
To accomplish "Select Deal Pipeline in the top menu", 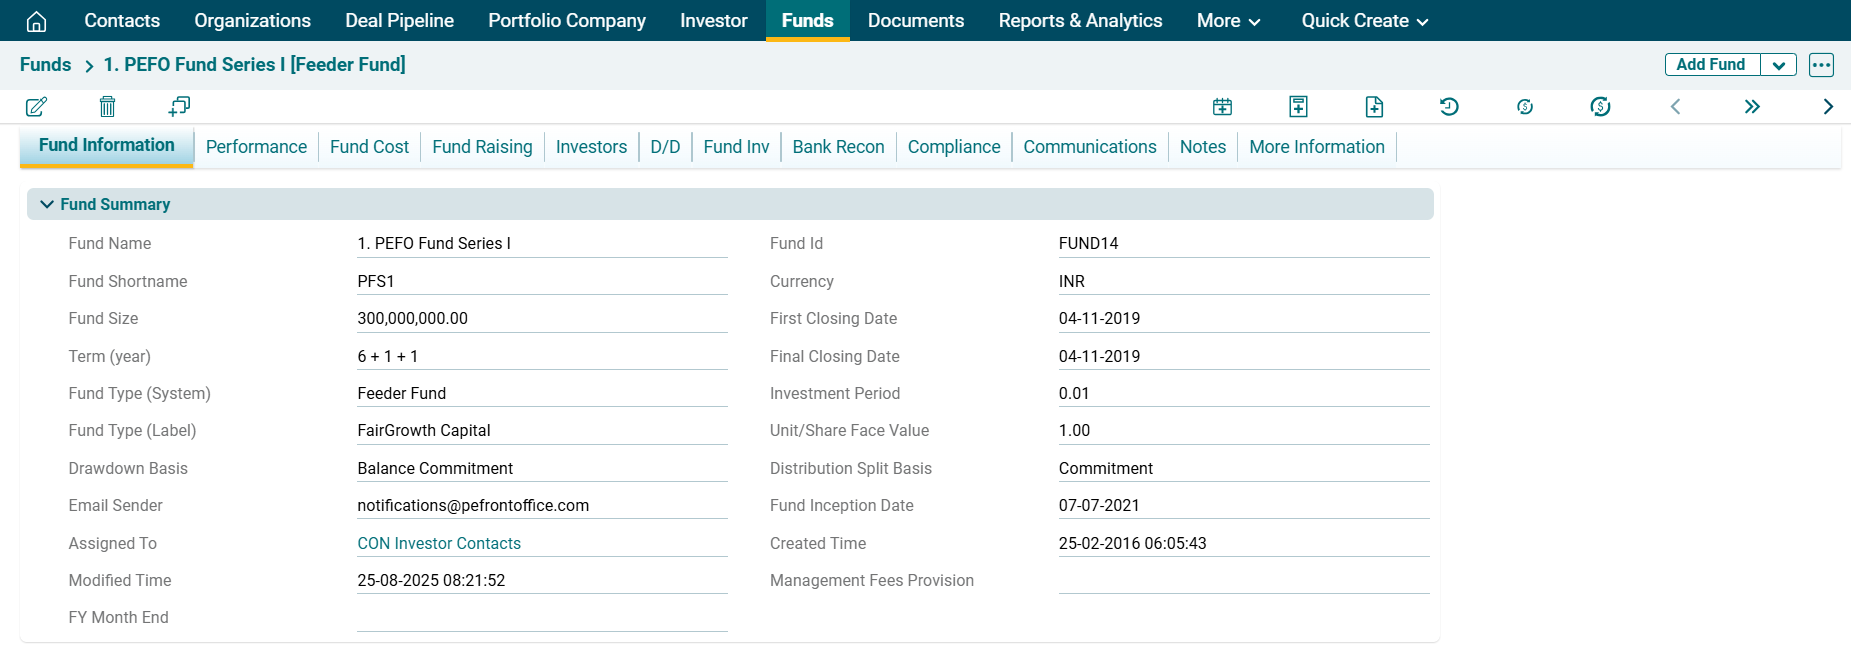I will [x=399, y=21].
